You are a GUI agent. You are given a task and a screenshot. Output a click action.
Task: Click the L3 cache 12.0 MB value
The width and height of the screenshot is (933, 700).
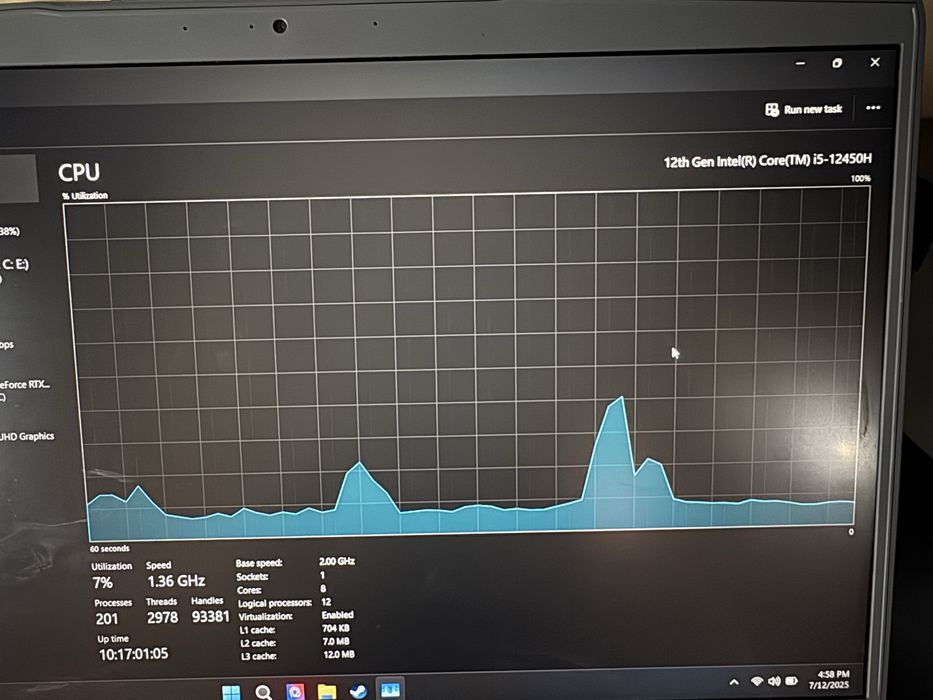339,654
